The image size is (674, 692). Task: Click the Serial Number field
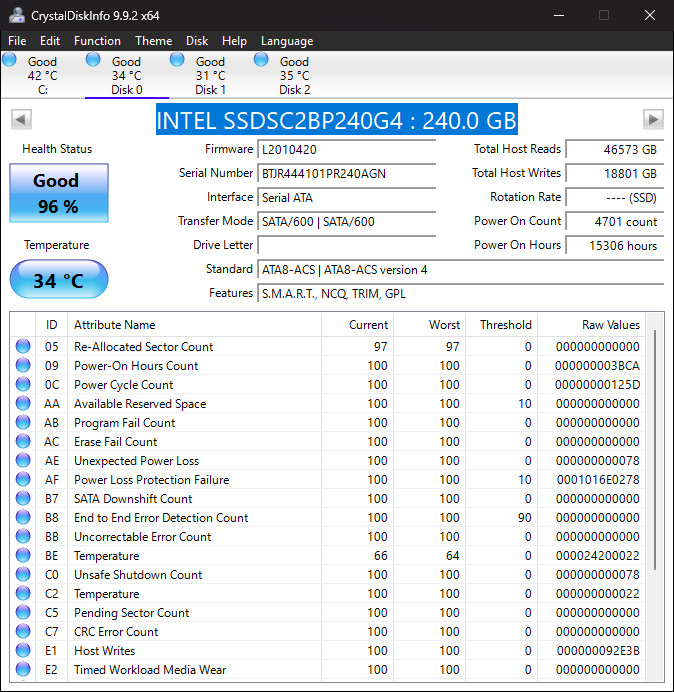pyautogui.click(x=346, y=173)
